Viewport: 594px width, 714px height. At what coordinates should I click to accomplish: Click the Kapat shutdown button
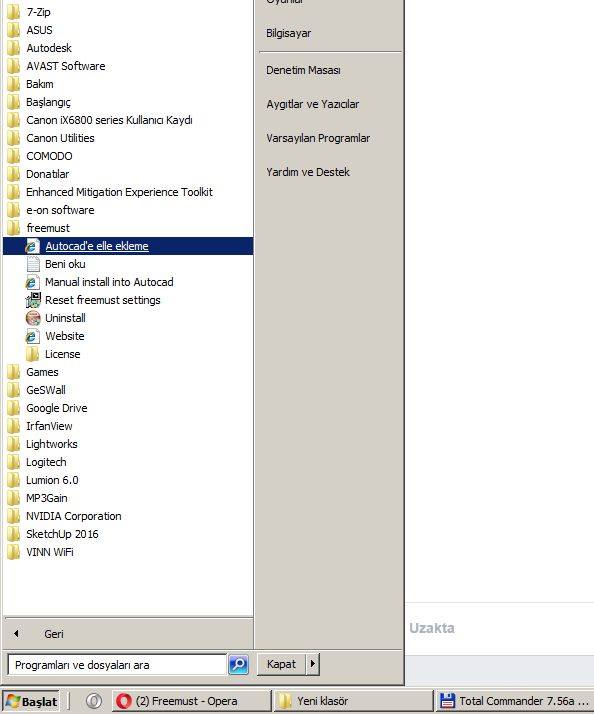[x=282, y=664]
